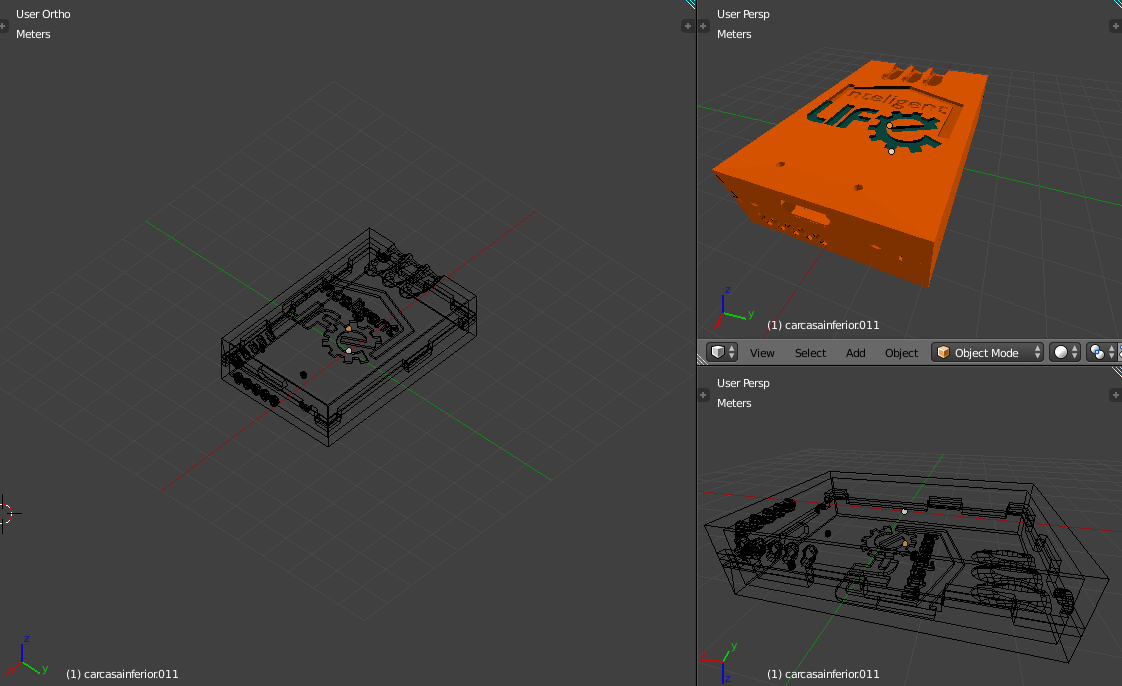
Task: Expand the tool shelf plus in User Ortho viewport
Action: coord(3,26)
